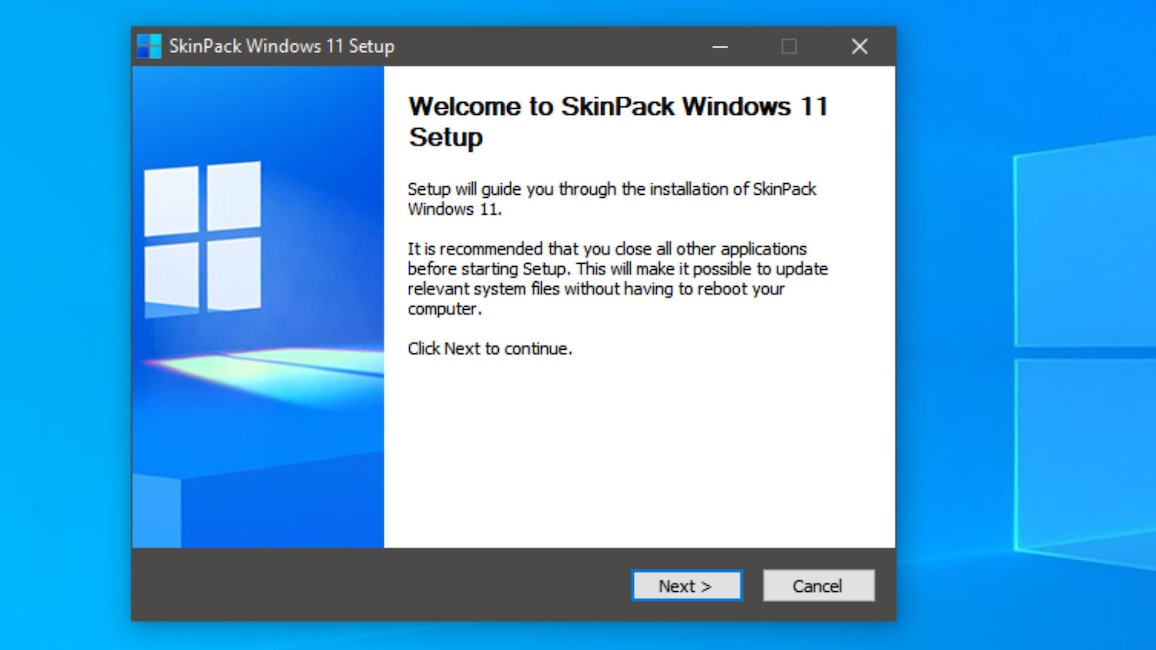The image size is (1156, 650).
Task: Click the SkinPack Windows 11 Setup title text
Action: [283, 46]
